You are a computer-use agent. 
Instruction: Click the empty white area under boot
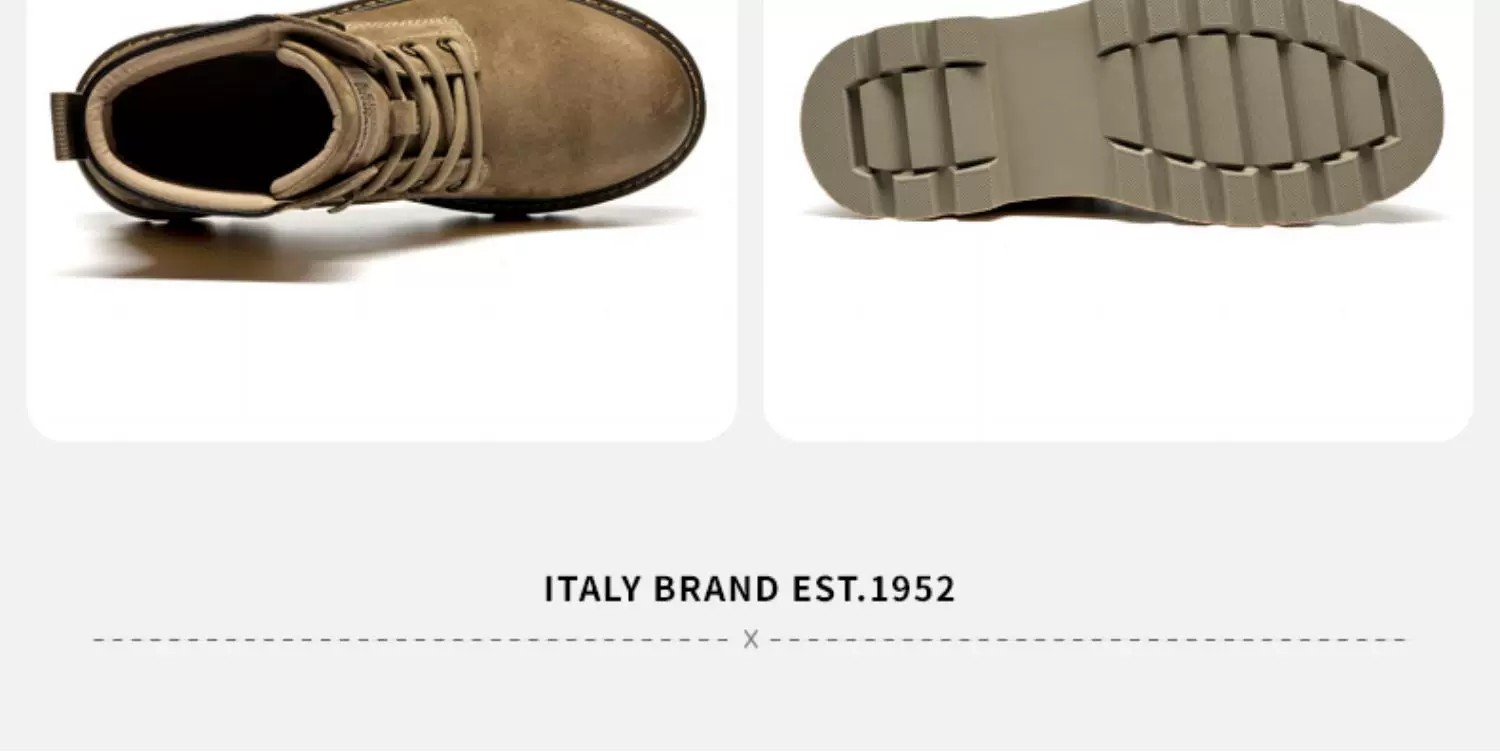(381, 360)
